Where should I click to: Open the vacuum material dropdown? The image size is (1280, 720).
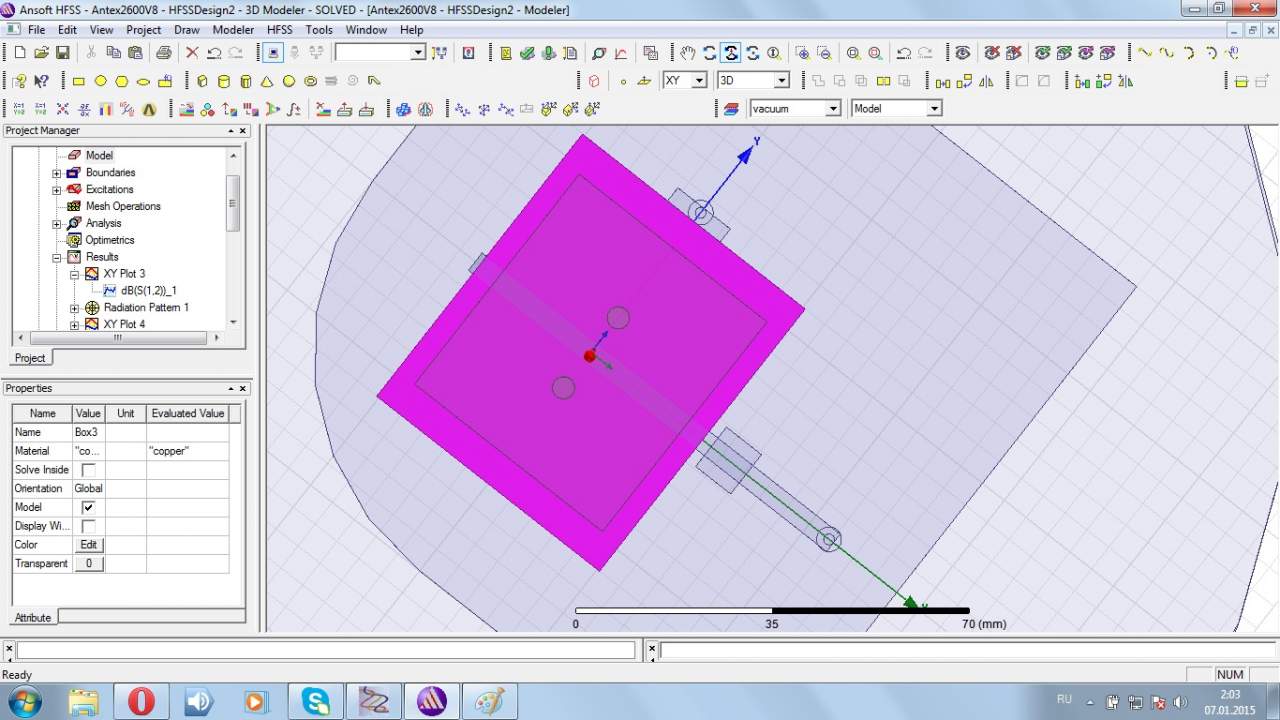(832, 108)
